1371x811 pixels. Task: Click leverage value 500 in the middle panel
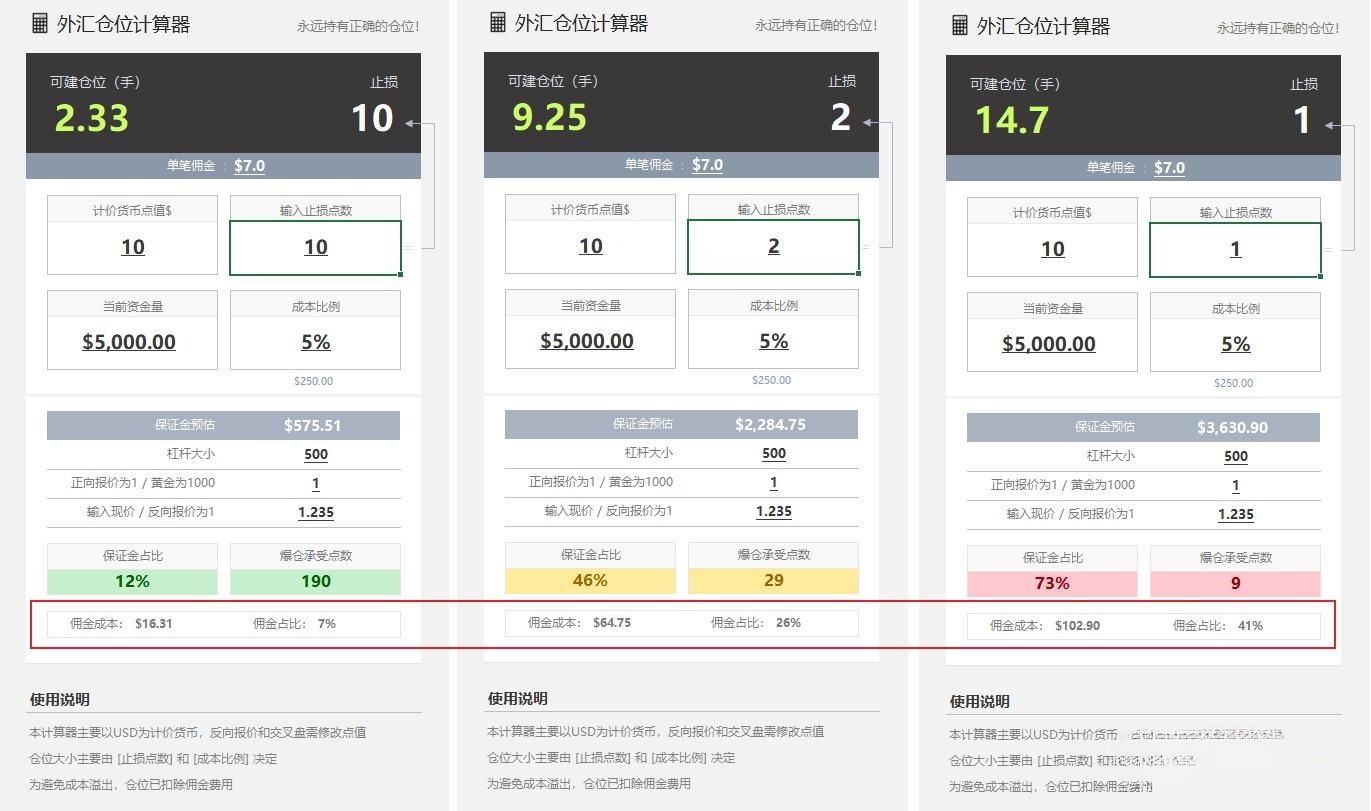(x=774, y=453)
